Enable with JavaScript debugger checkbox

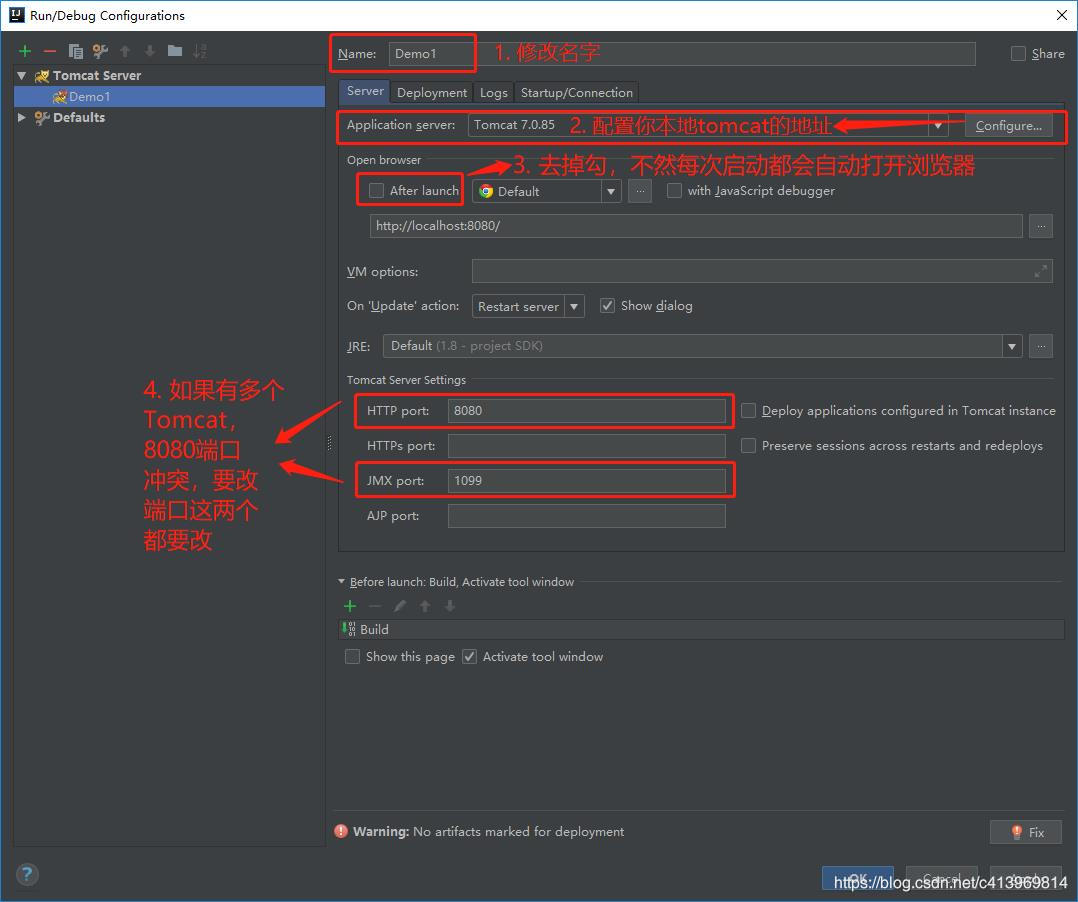[x=674, y=190]
